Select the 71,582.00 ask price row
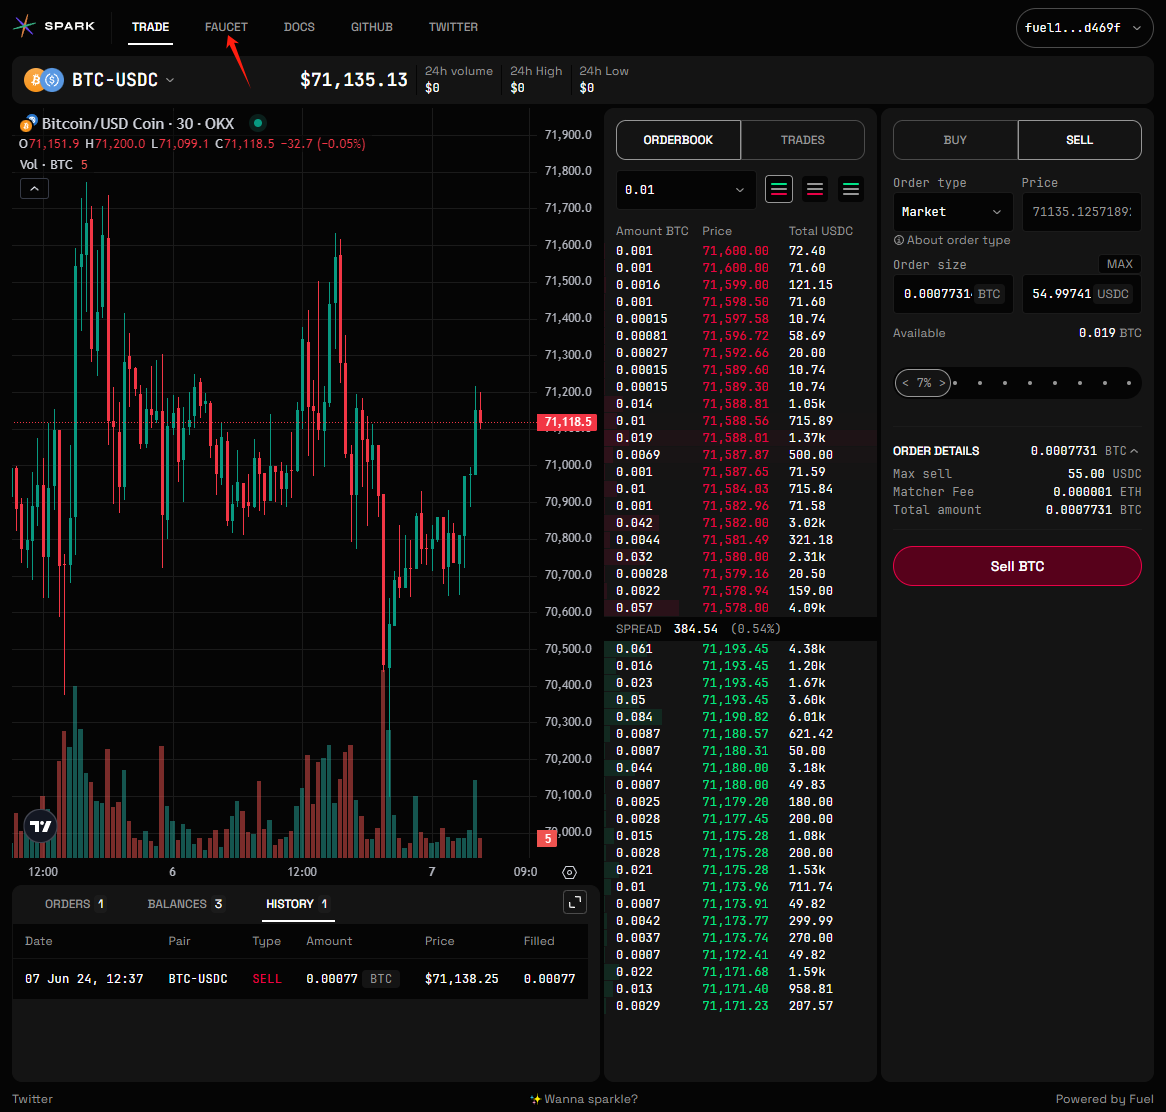1166x1112 pixels. pos(741,523)
